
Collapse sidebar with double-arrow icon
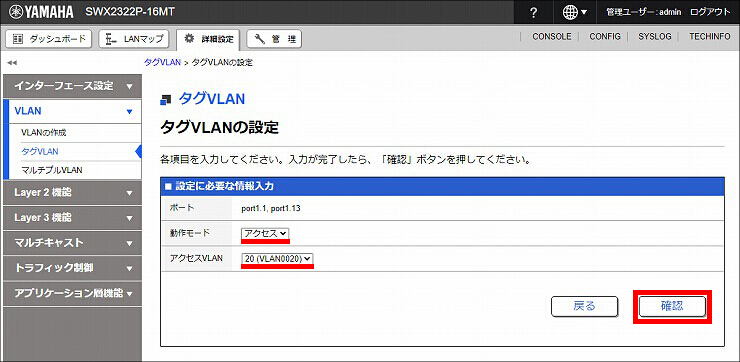tap(12, 62)
